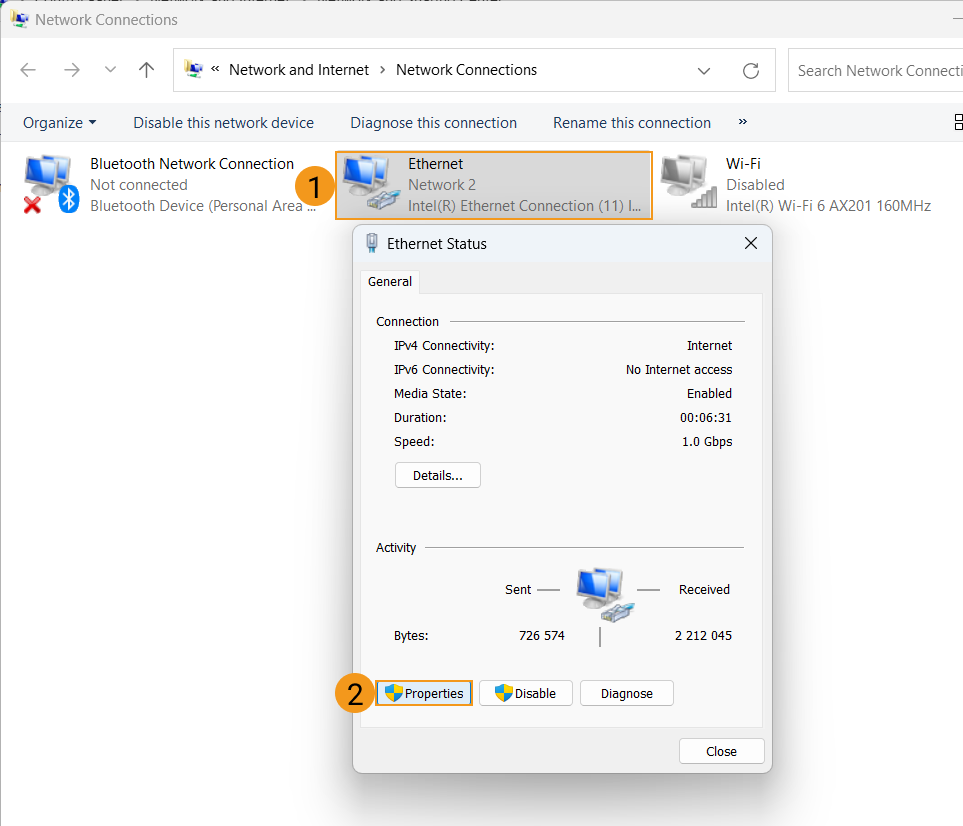Click Diagnose this connection
The image size is (963, 826).
[x=434, y=123]
